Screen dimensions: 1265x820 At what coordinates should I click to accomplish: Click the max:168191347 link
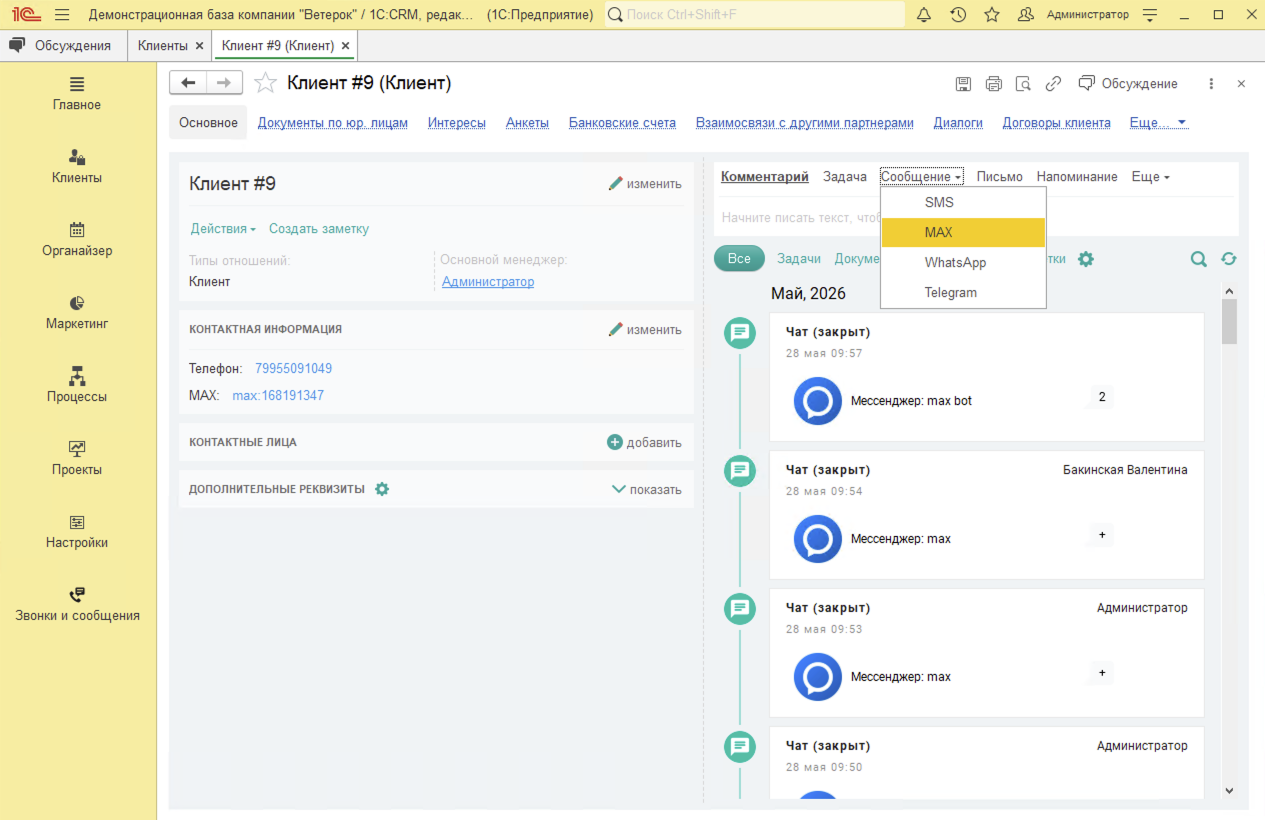[278, 396]
